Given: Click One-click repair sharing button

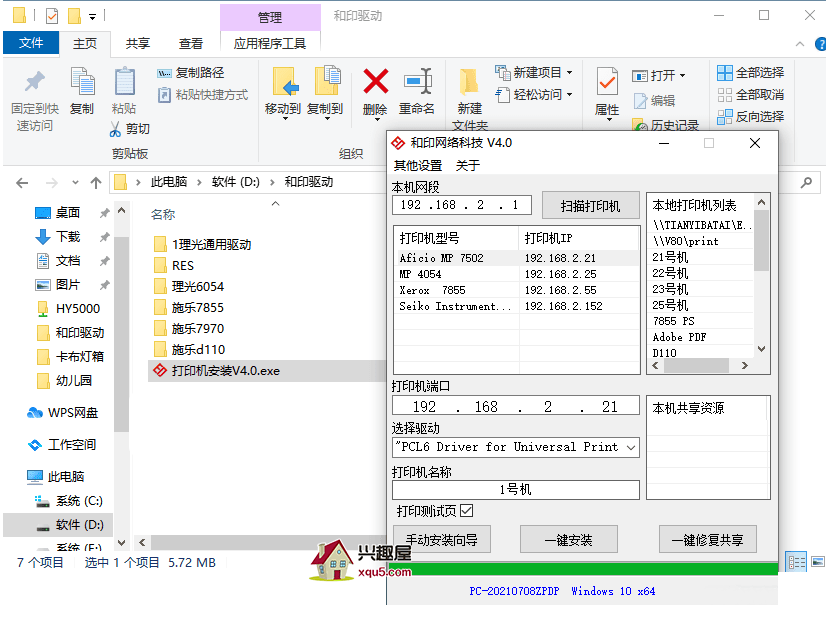Looking at the screenshot, I should [707, 539].
